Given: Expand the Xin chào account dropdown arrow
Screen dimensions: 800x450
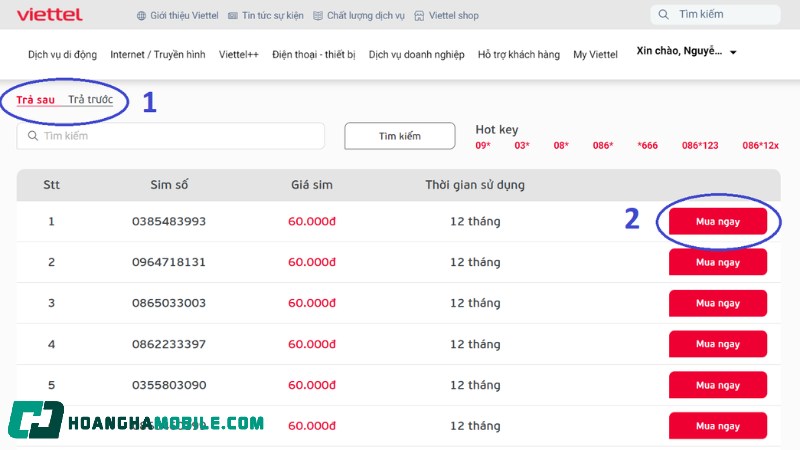Looking at the screenshot, I should pyautogui.click(x=733, y=53).
